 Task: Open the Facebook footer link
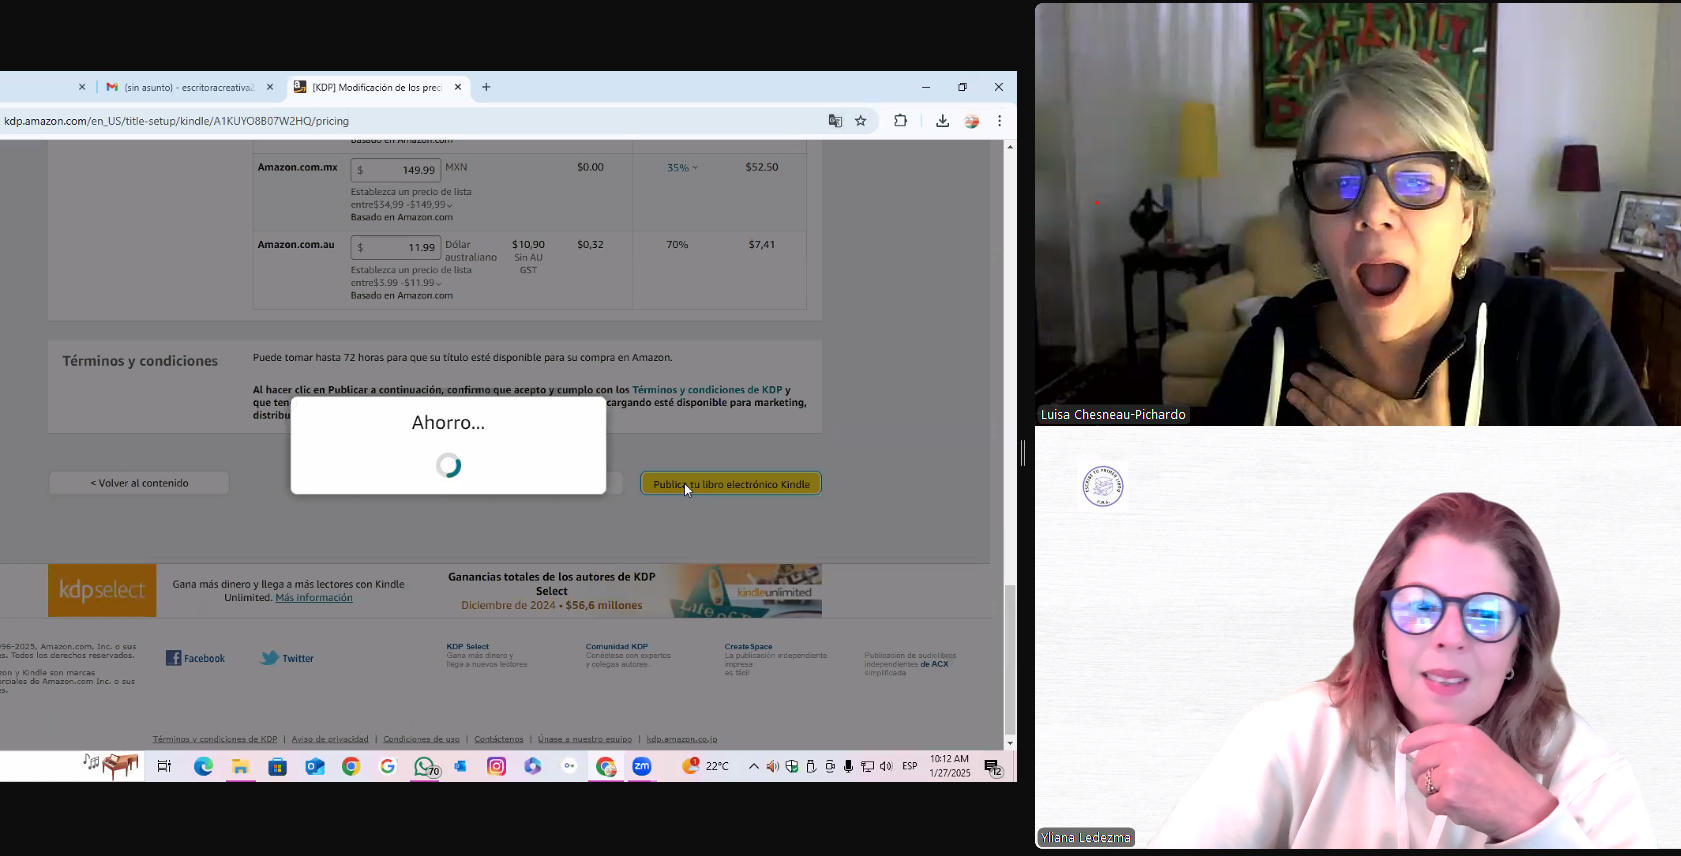(x=195, y=658)
